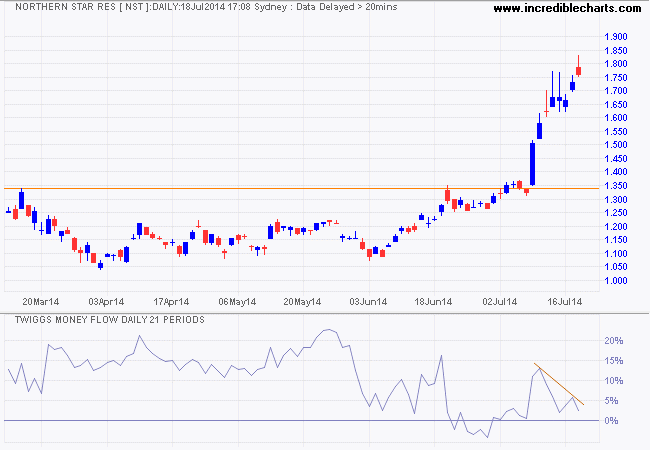Click the Twiggs Money Flow indicator label

click(110, 320)
